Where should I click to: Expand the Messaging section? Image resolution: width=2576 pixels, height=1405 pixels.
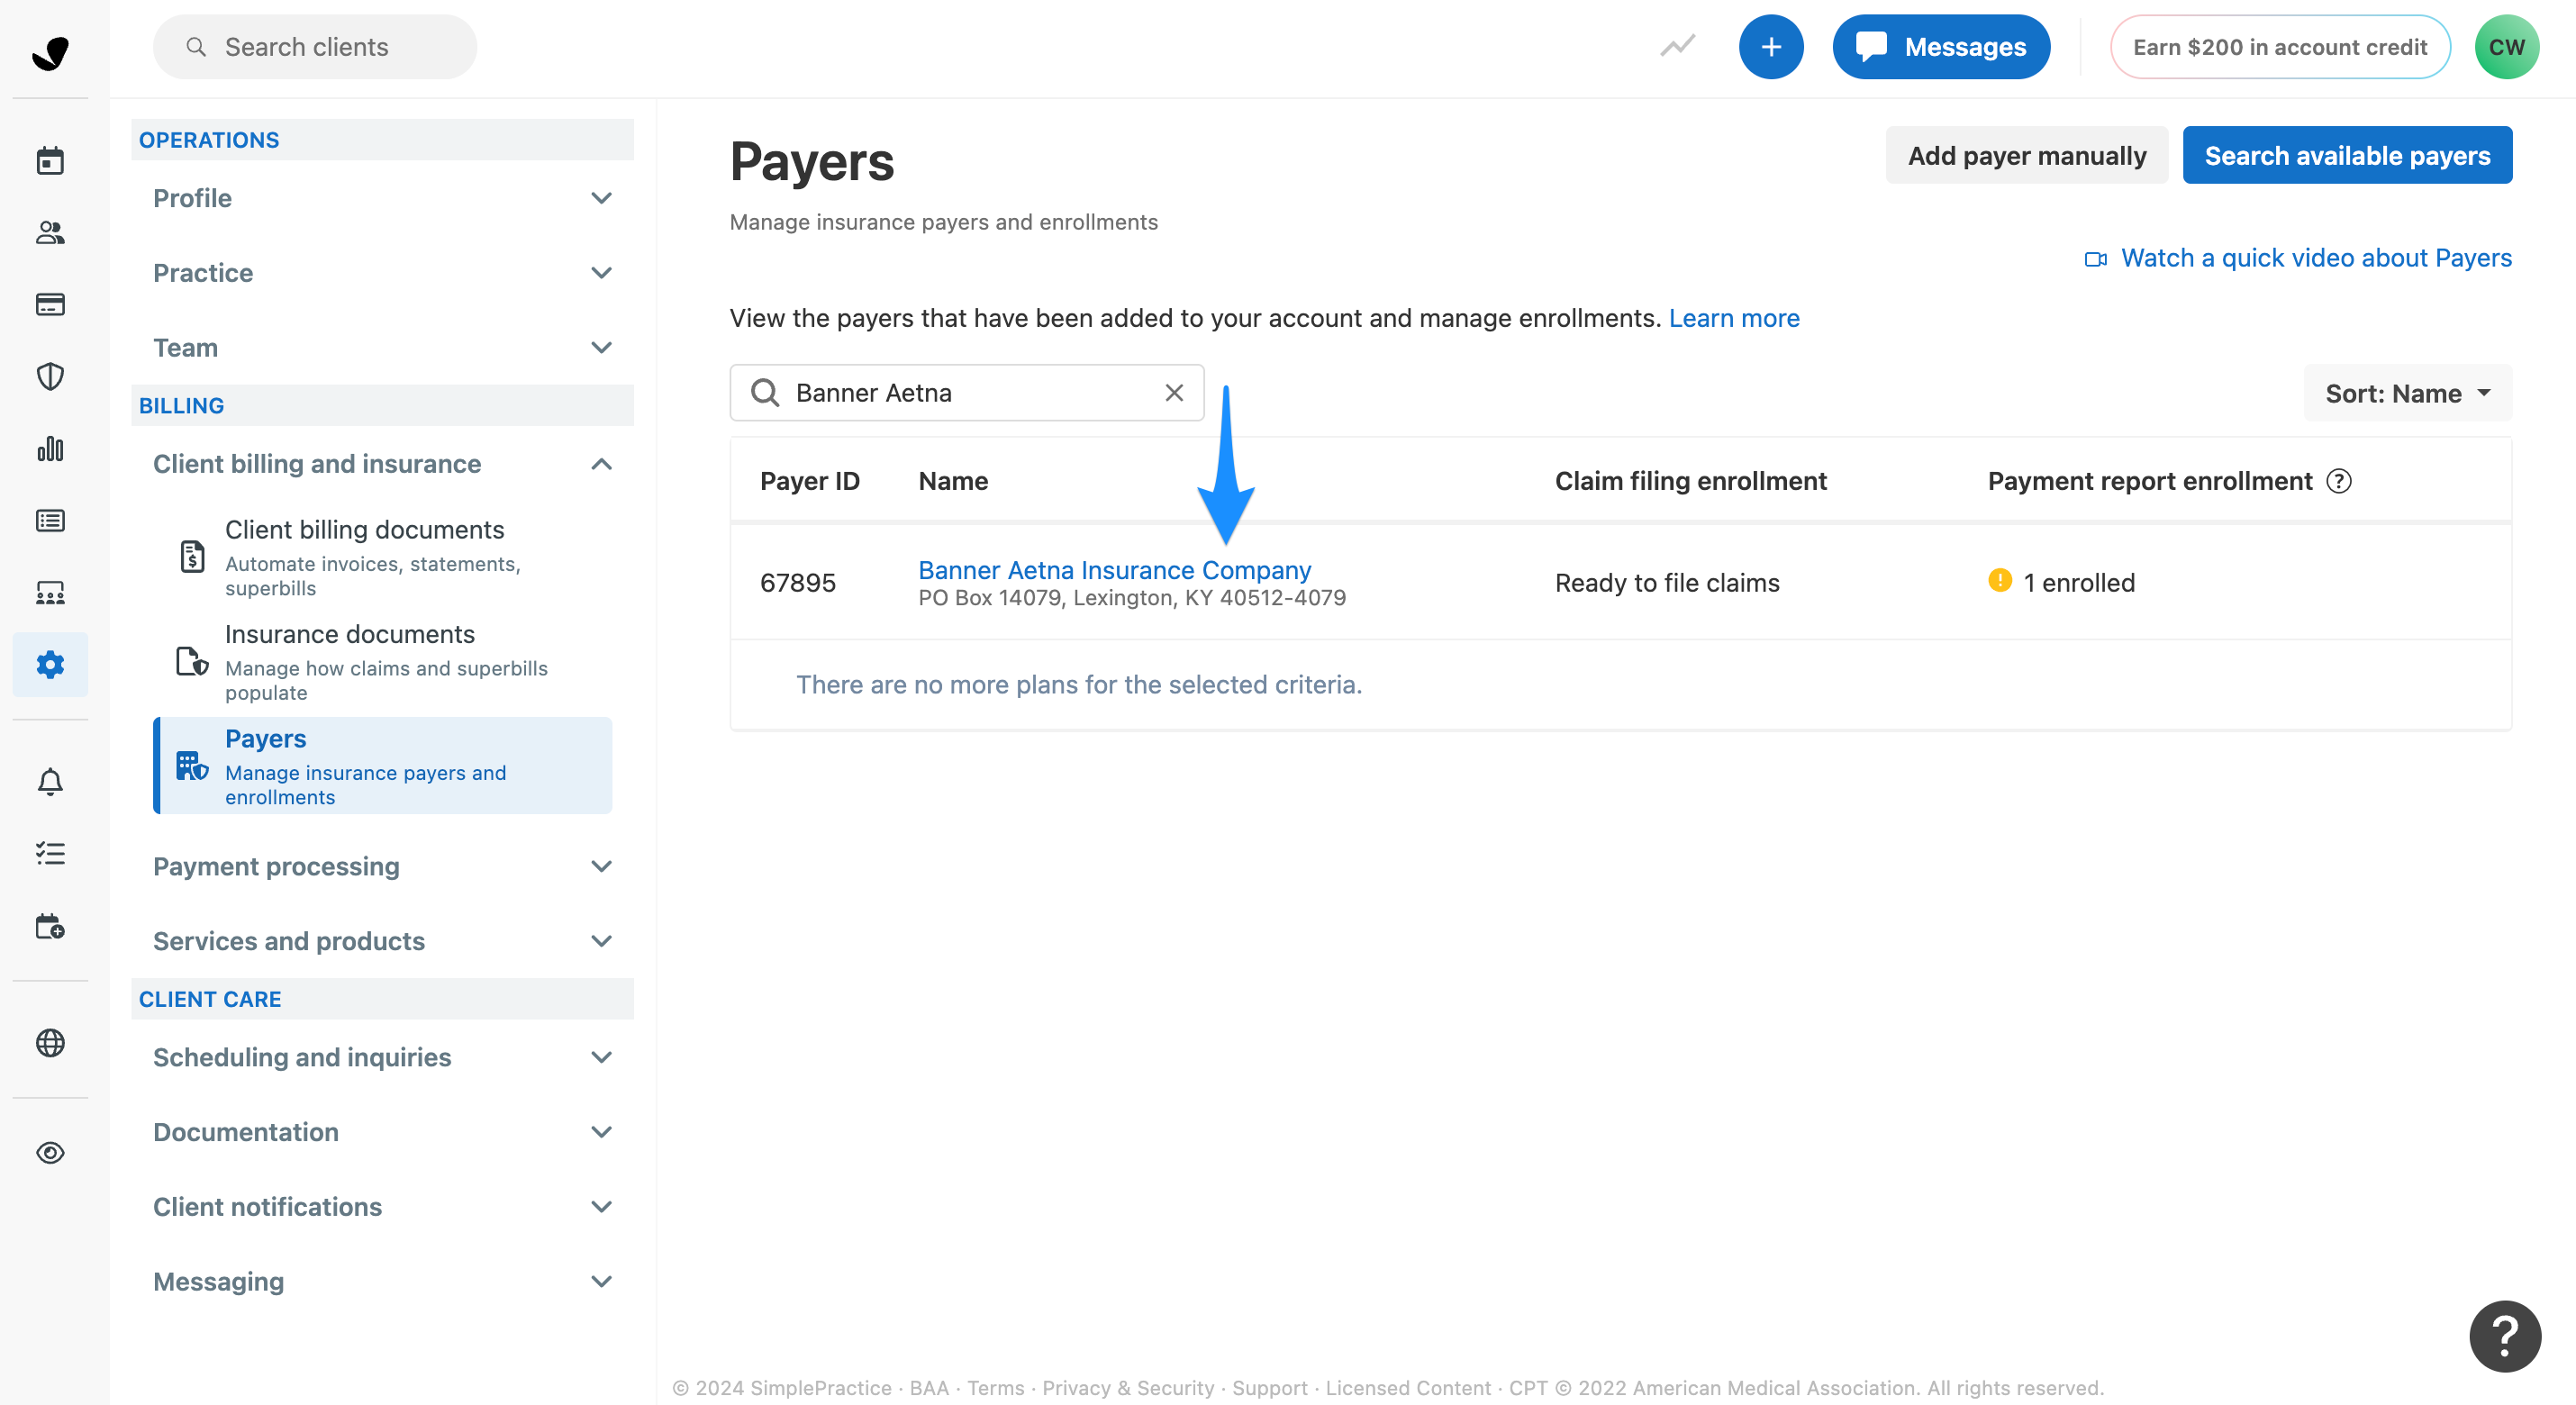(x=382, y=1281)
